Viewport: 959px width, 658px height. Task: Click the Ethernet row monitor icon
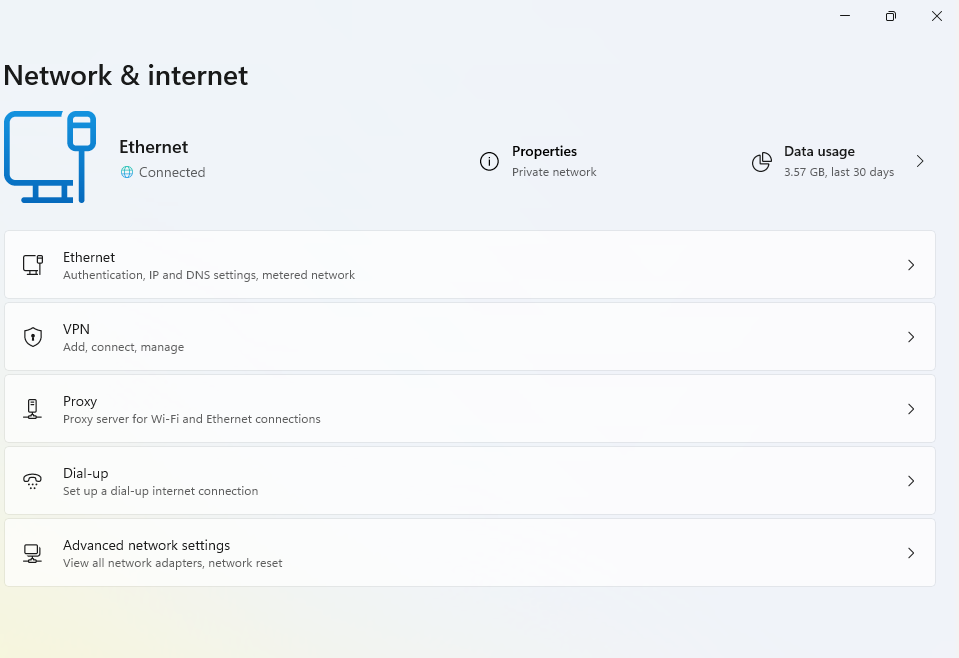click(33, 265)
